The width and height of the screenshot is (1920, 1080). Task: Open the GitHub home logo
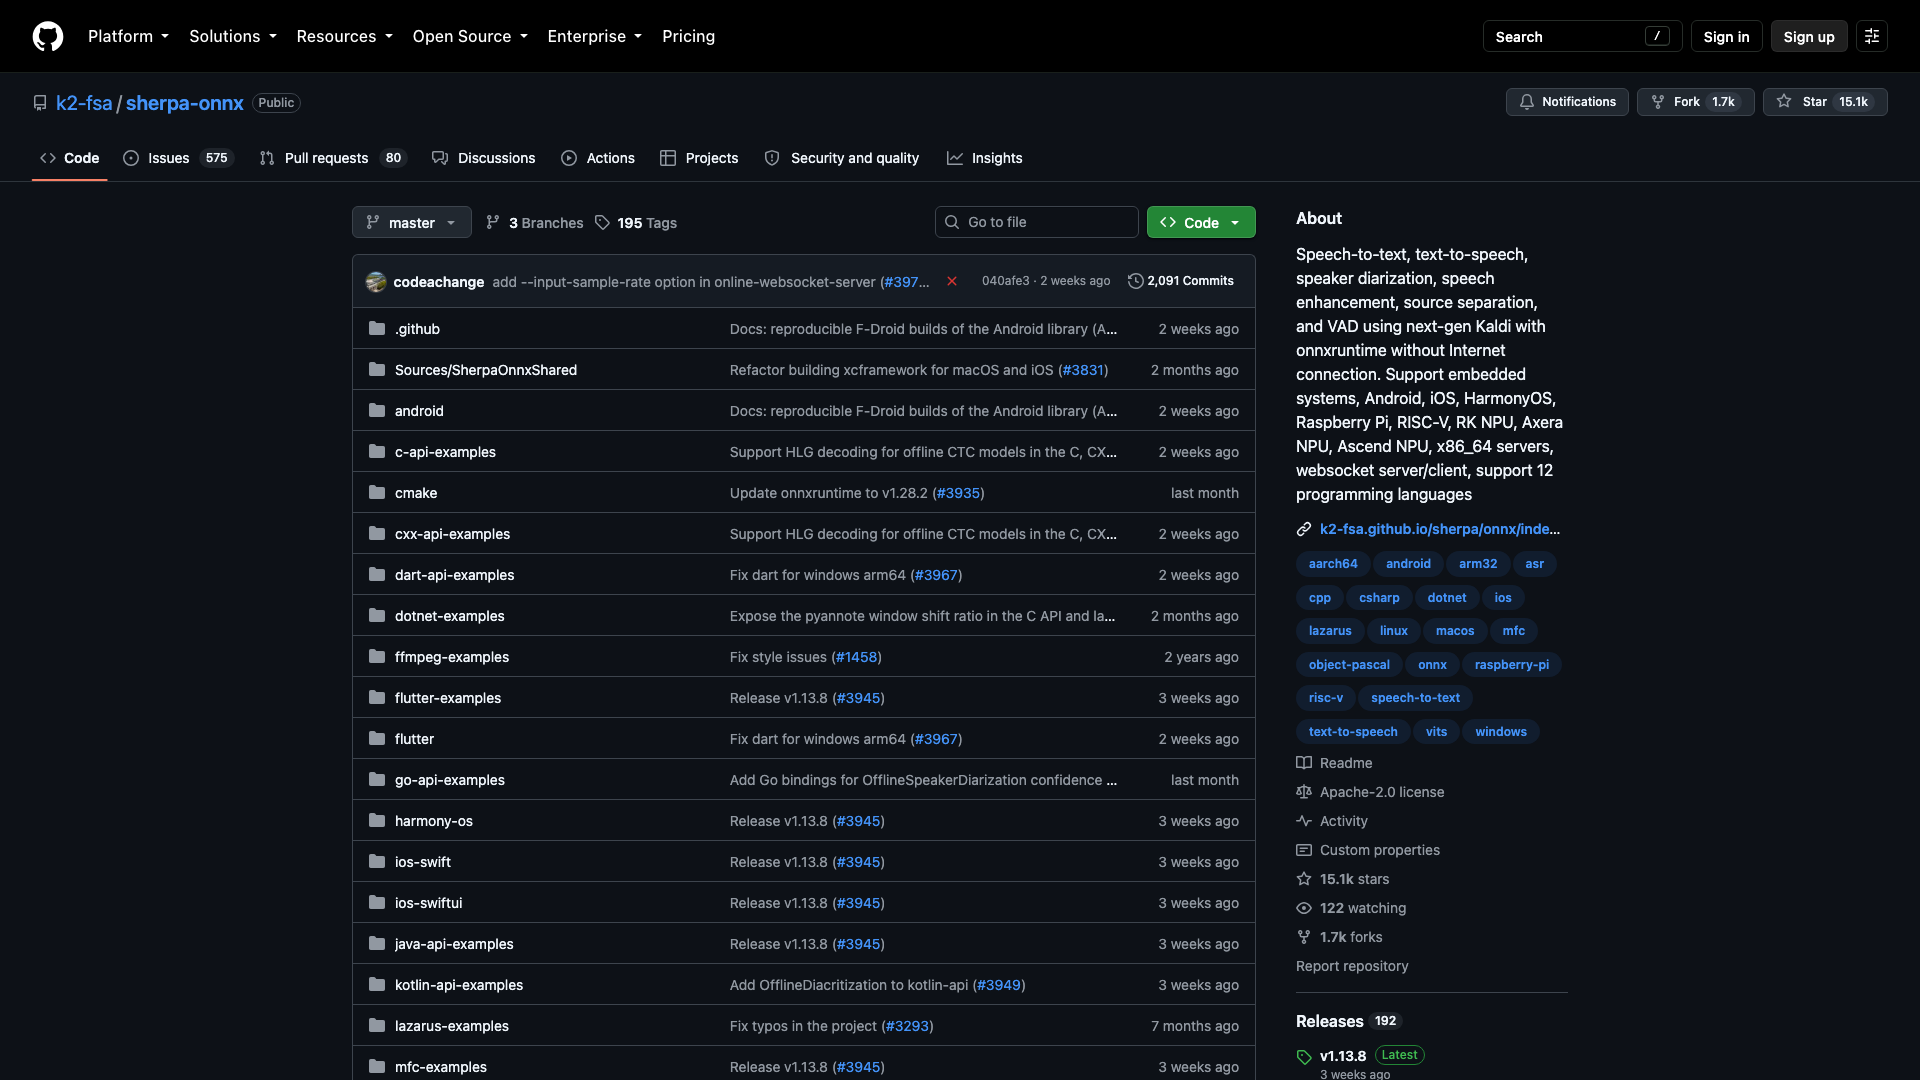(x=48, y=36)
